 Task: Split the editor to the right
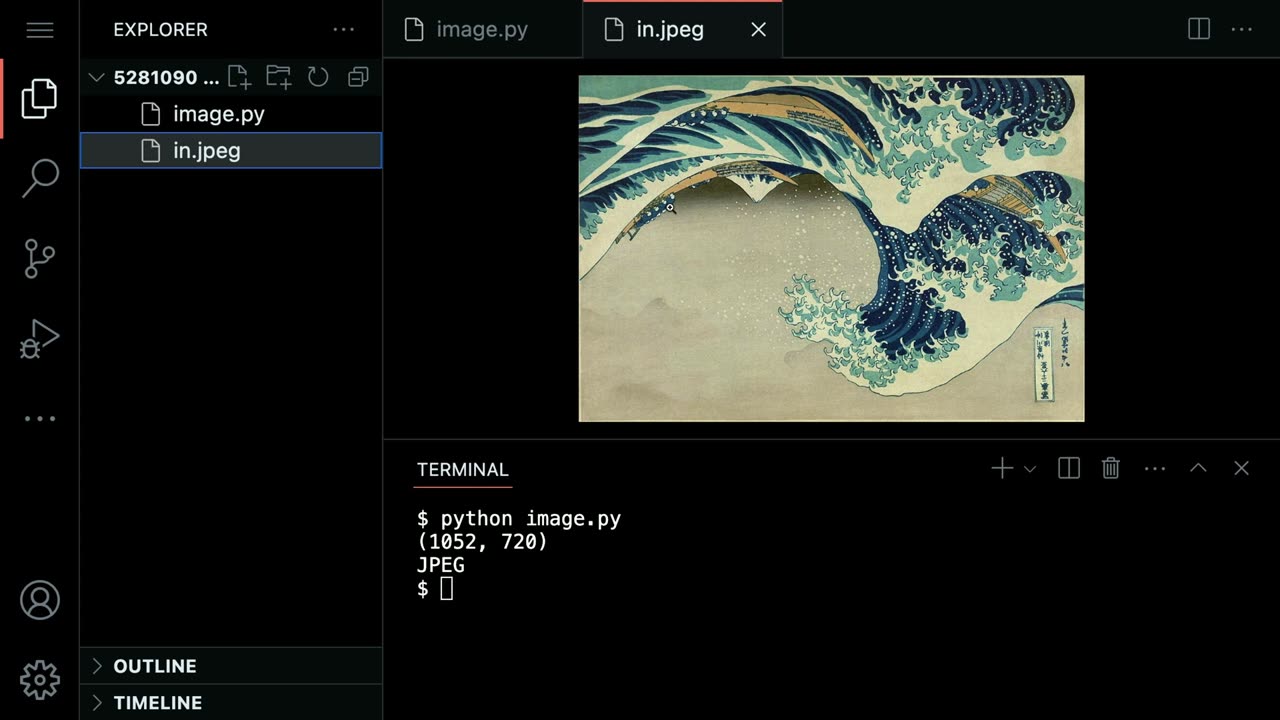[x=1199, y=30]
